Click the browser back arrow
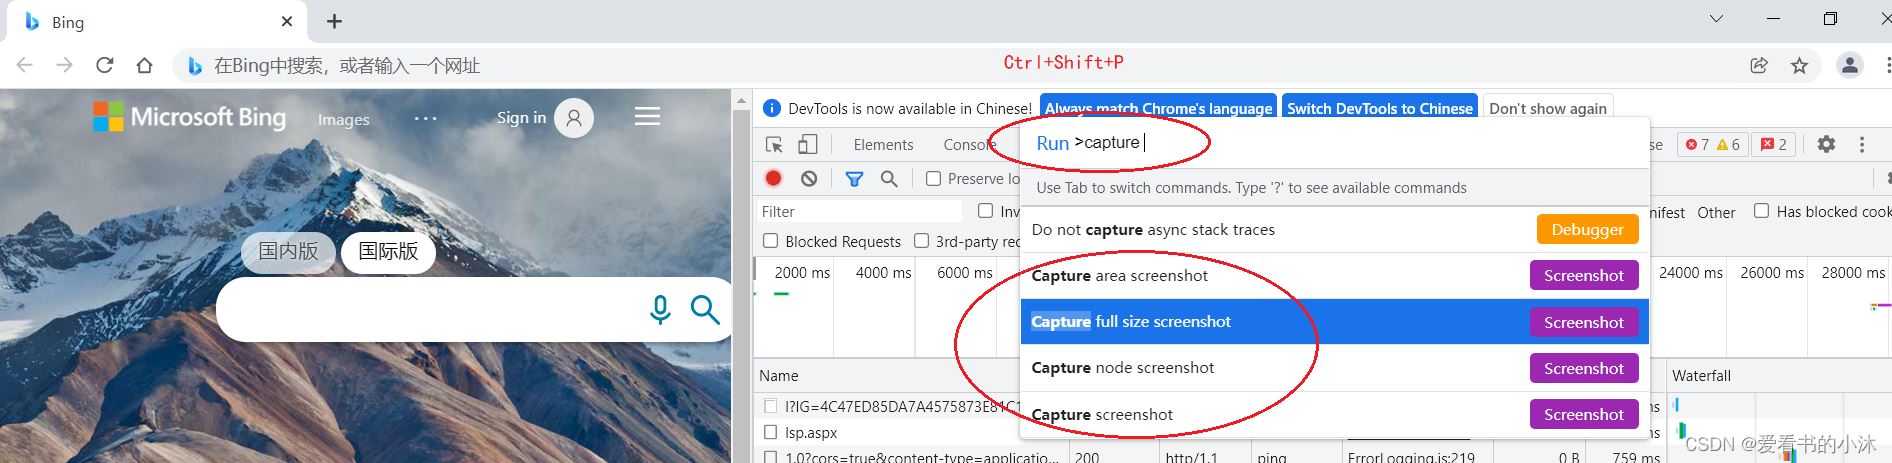 tap(25, 65)
